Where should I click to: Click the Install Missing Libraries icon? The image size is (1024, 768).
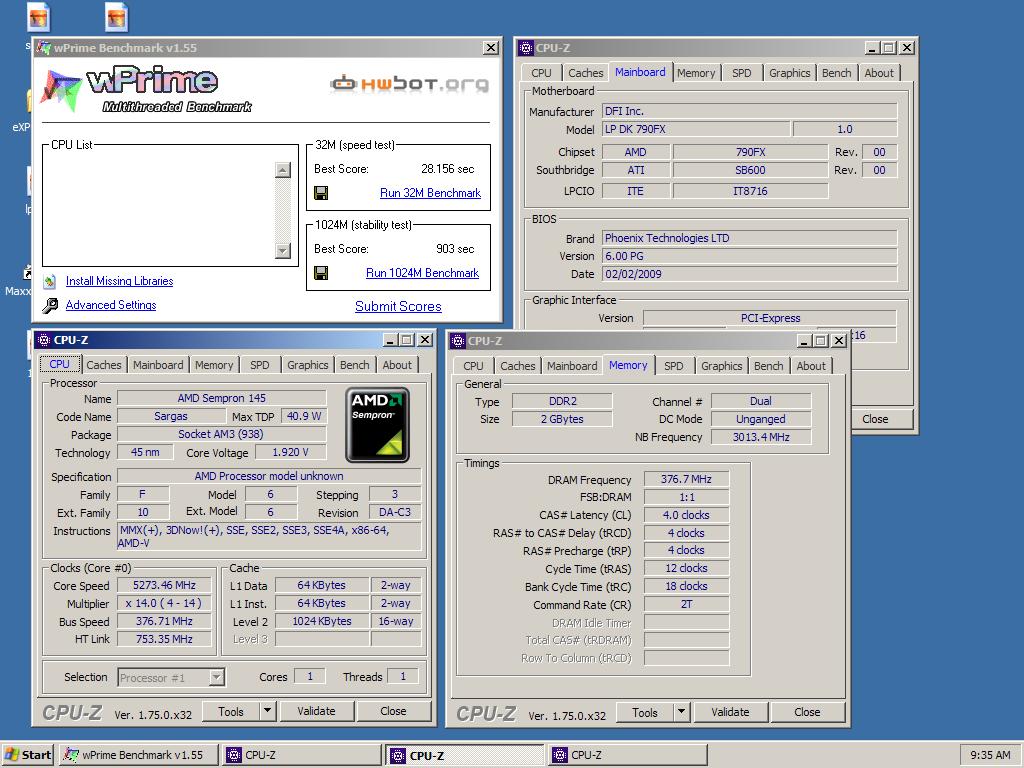coord(50,281)
